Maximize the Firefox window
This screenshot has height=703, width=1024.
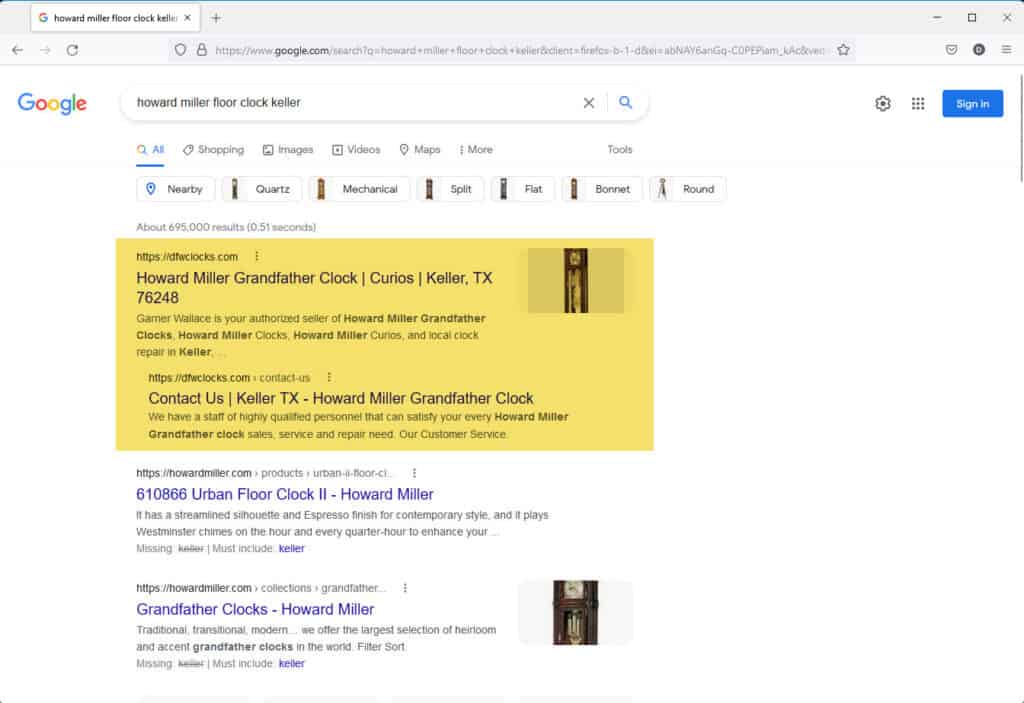click(x=972, y=18)
